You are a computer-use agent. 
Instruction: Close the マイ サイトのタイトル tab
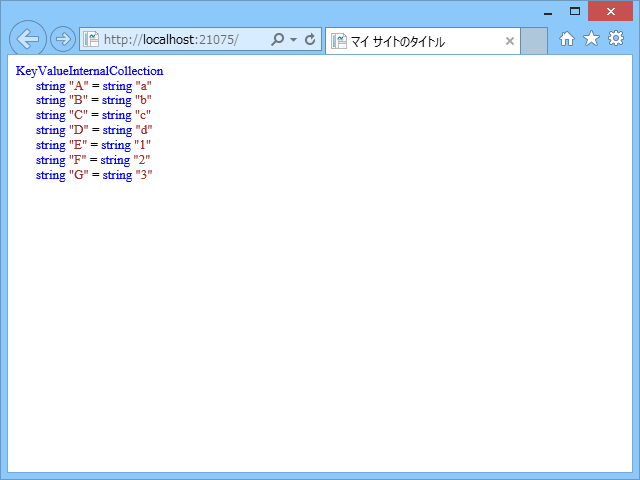(x=509, y=41)
